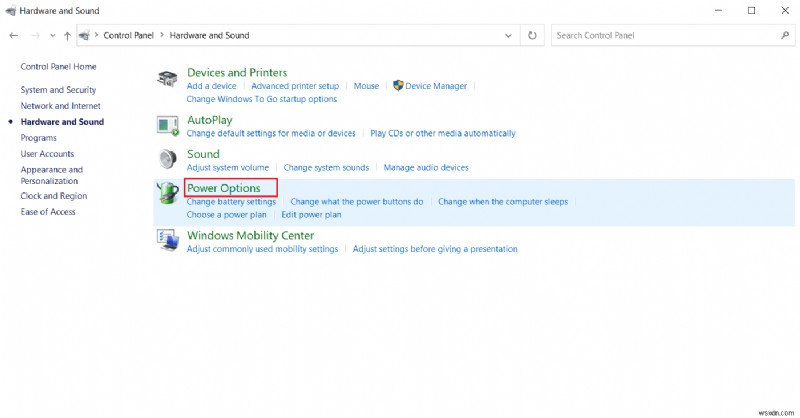Viewport: 800px width, 418px height.
Task: Click Adjust system volume
Action: [x=228, y=167]
